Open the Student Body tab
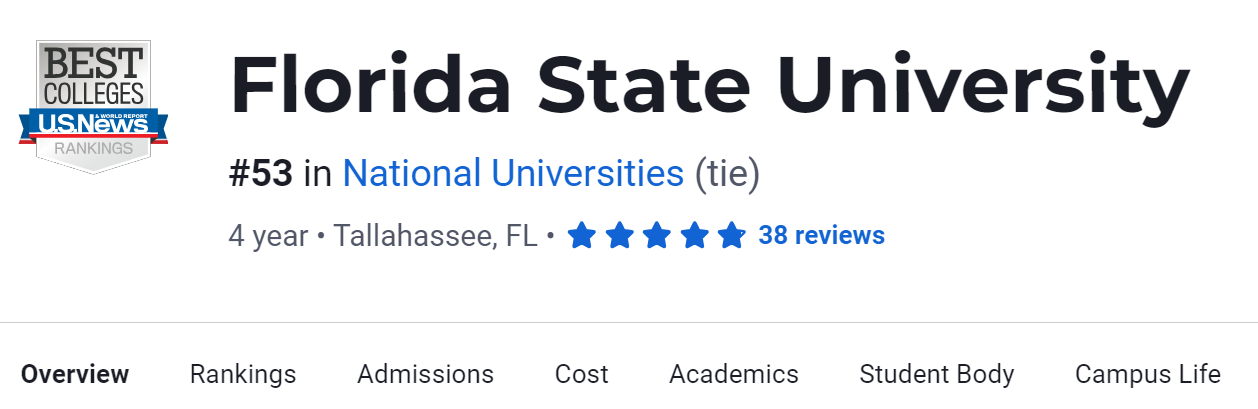The image size is (1258, 409). coord(937,374)
